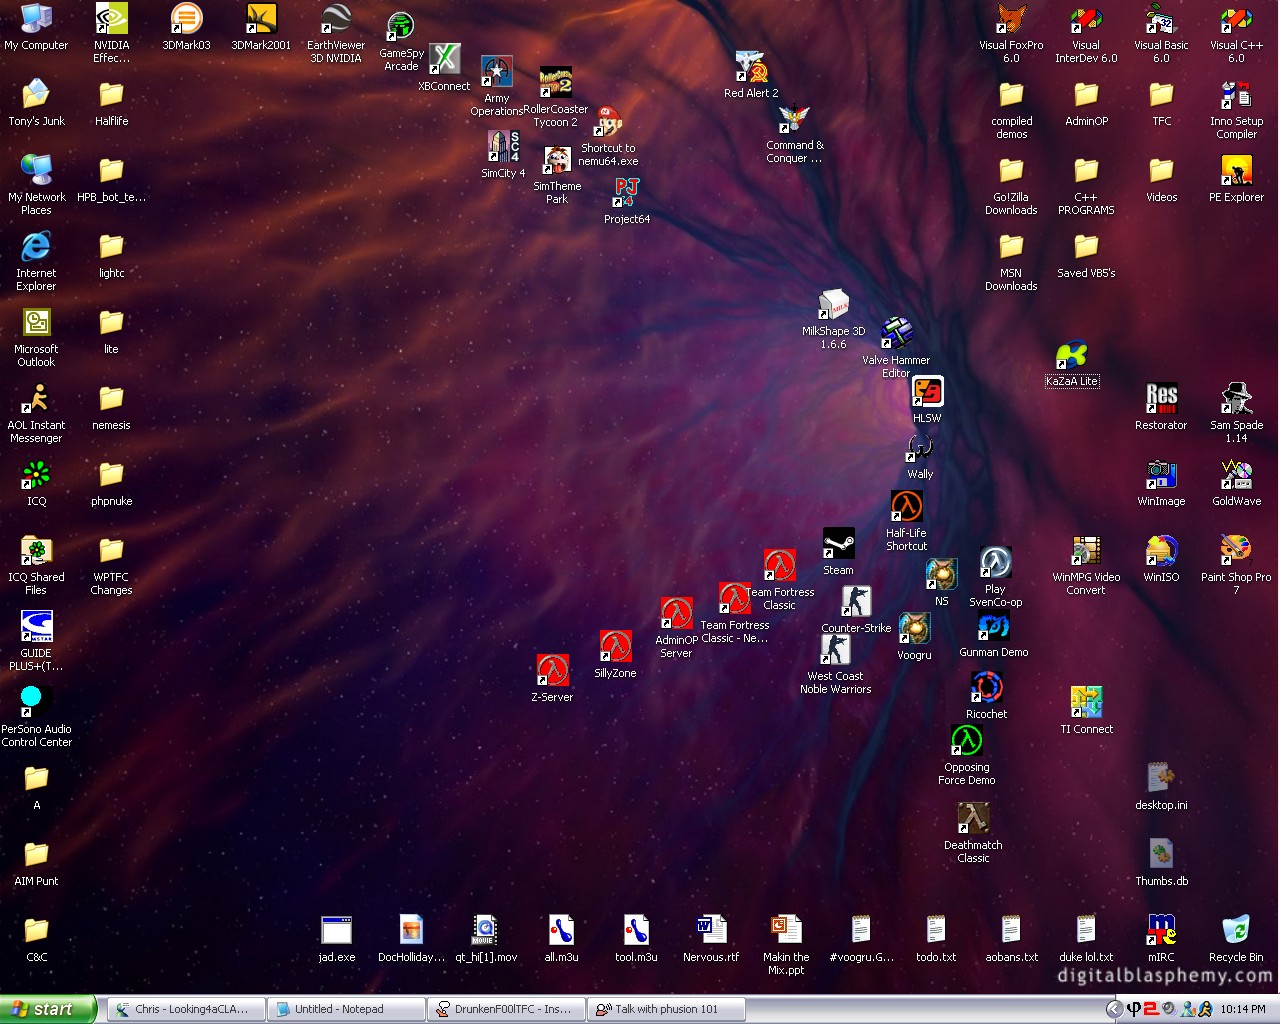Open the phpnuke folder
Screen dimensions: 1280x1024
(111, 483)
